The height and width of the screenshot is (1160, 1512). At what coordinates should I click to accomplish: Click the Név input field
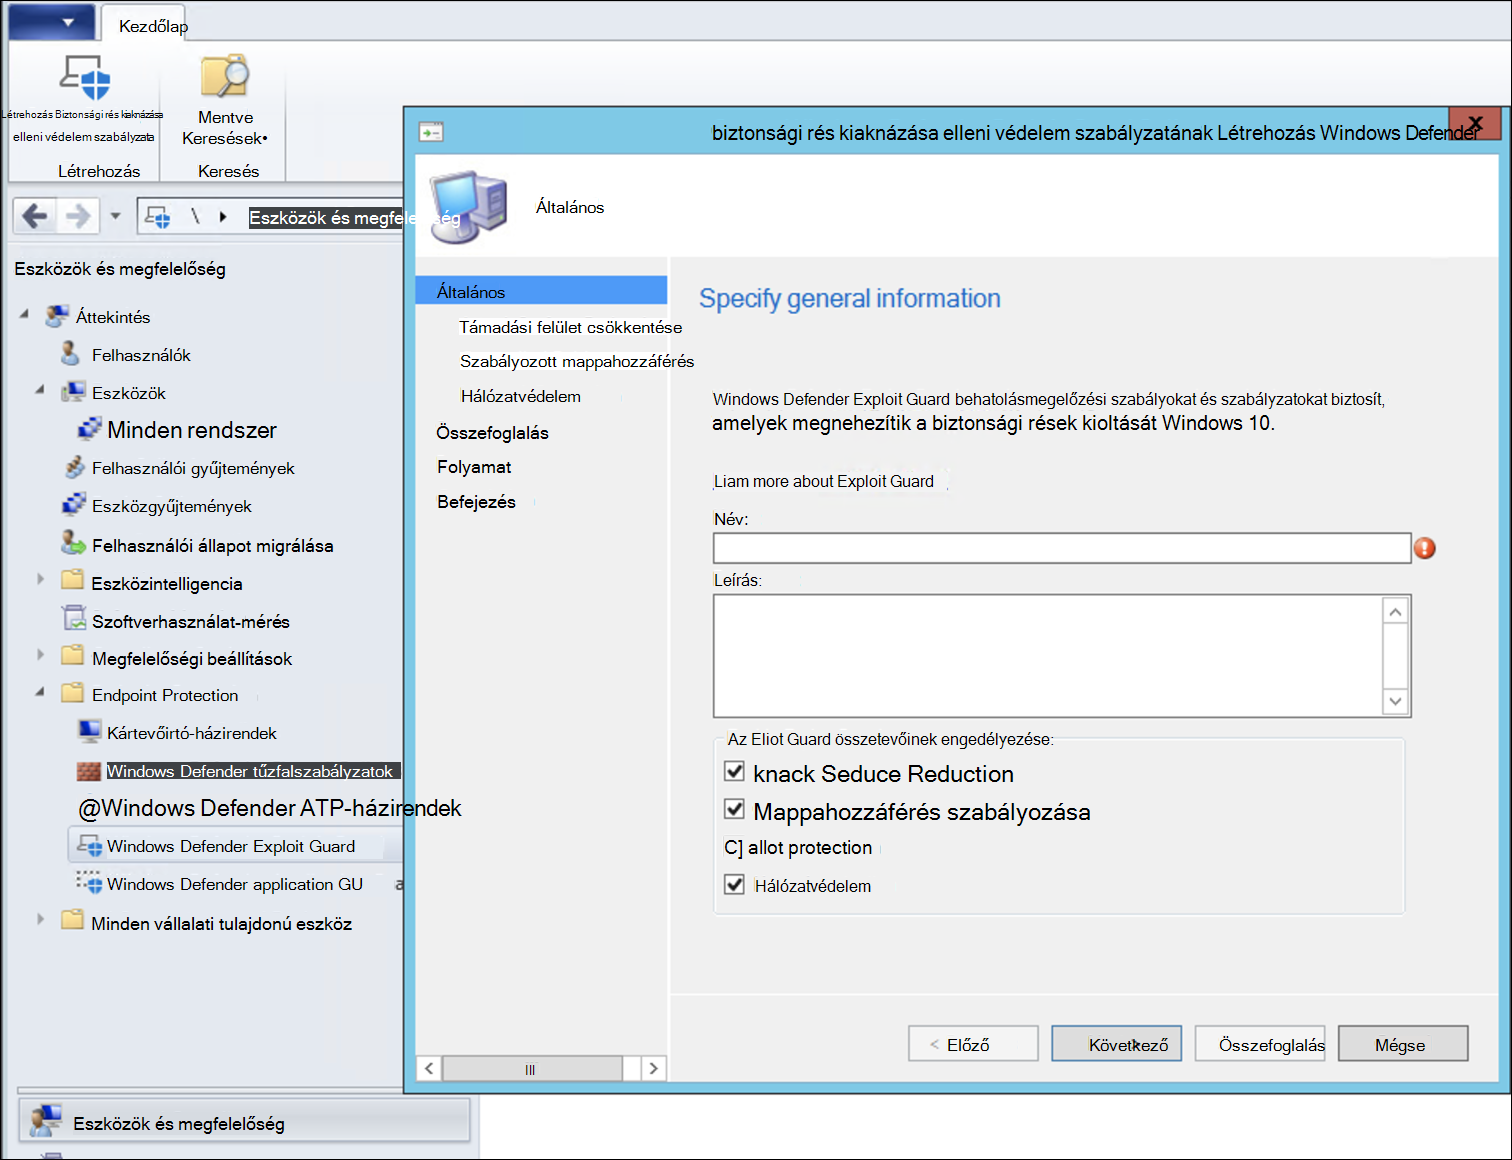point(1061,548)
